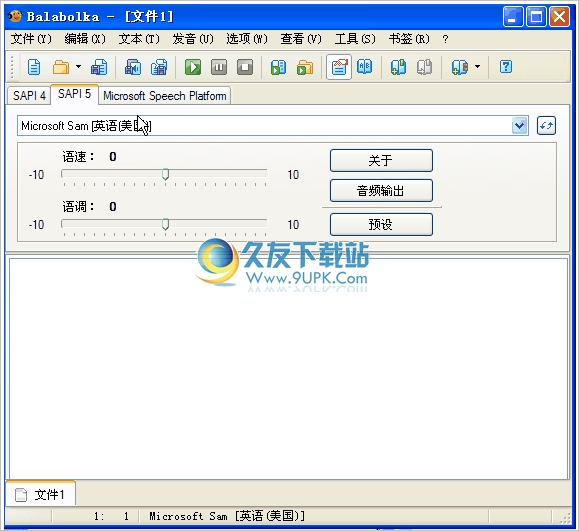Click the Balabolka app icon in title bar
This screenshot has width=579, height=531.
tap(15, 16)
